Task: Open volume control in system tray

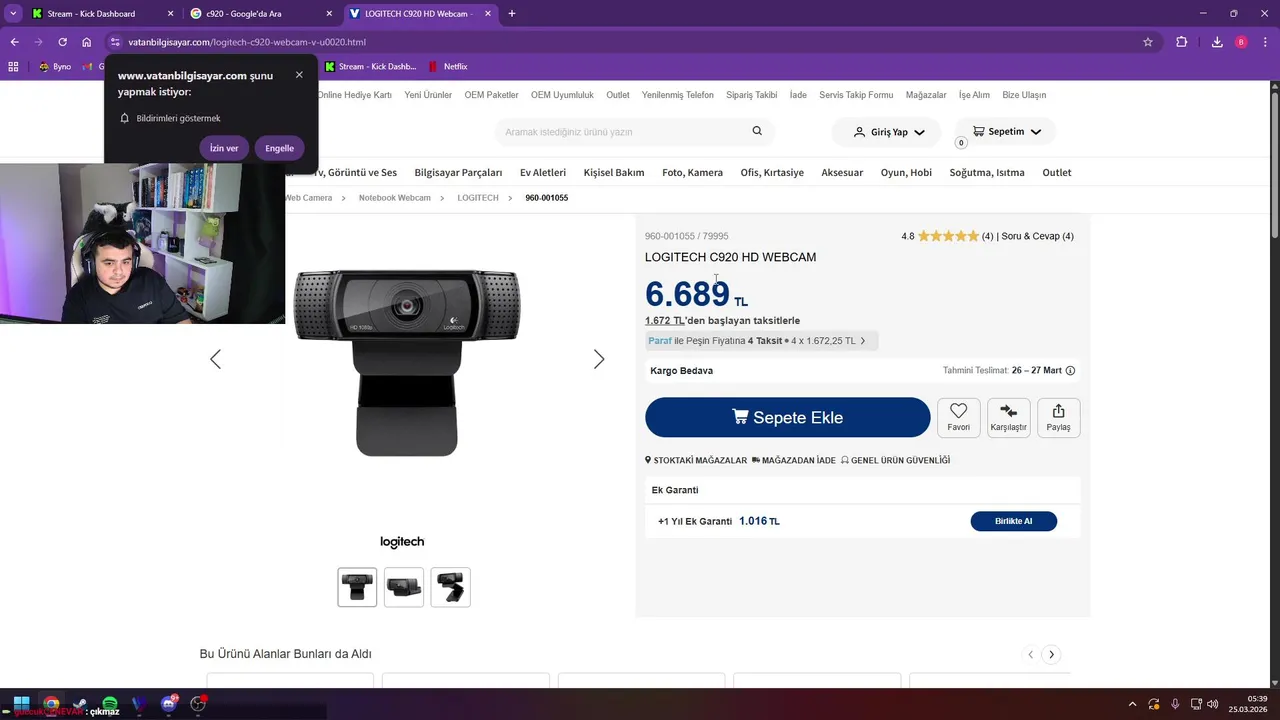Action: (1212, 704)
